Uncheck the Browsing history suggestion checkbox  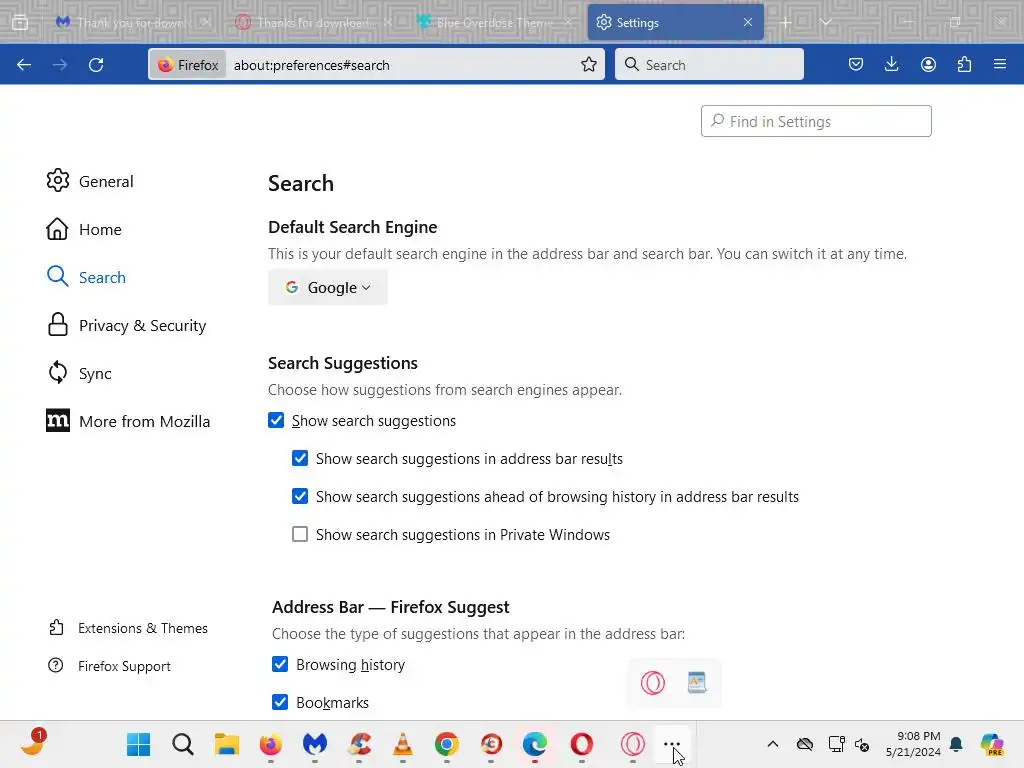point(280,664)
